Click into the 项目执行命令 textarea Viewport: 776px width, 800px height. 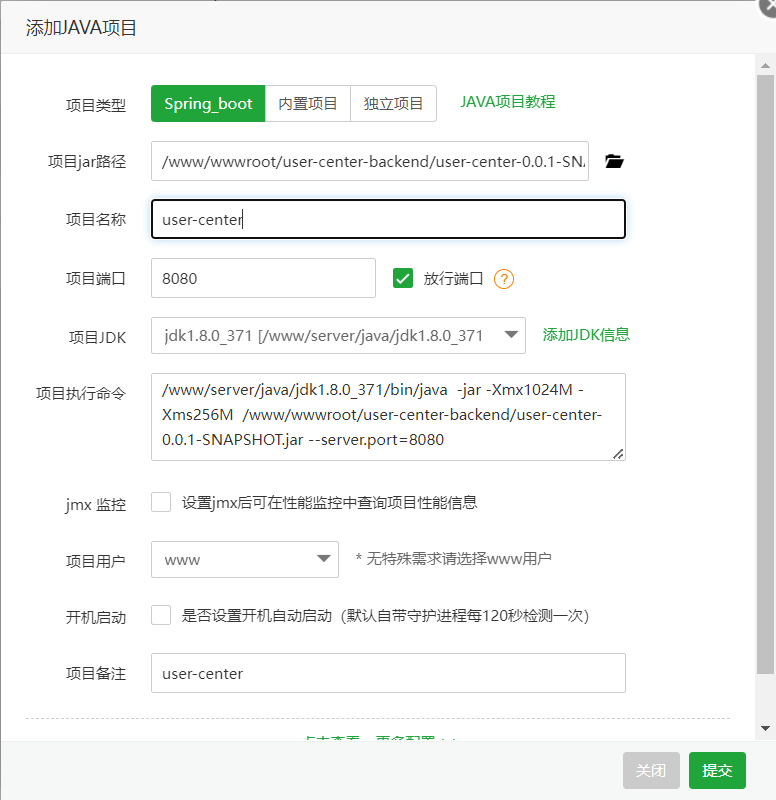pos(388,417)
